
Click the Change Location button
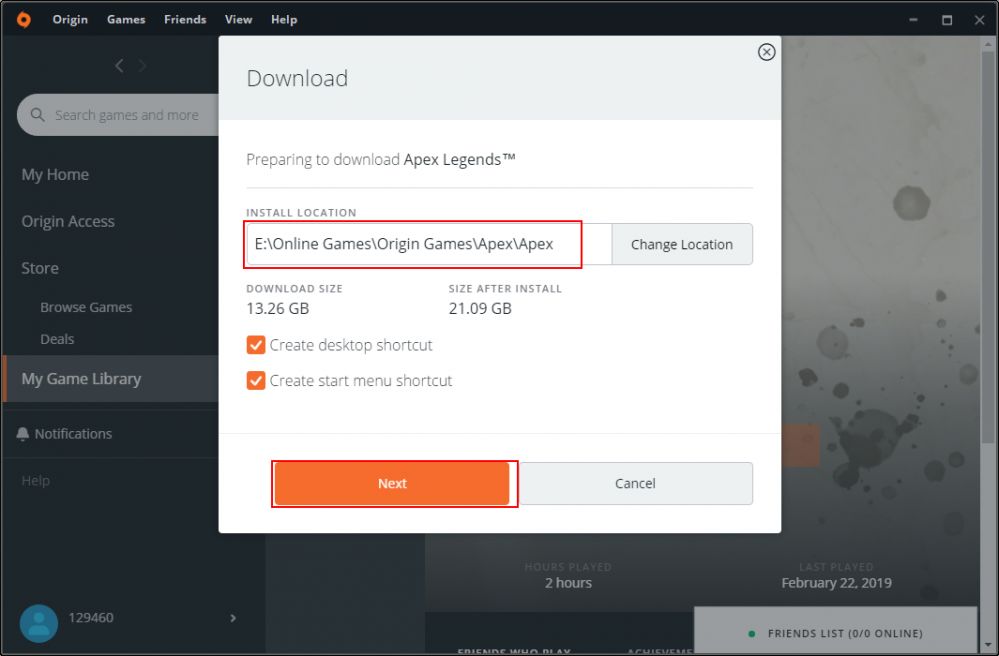click(682, 245)
